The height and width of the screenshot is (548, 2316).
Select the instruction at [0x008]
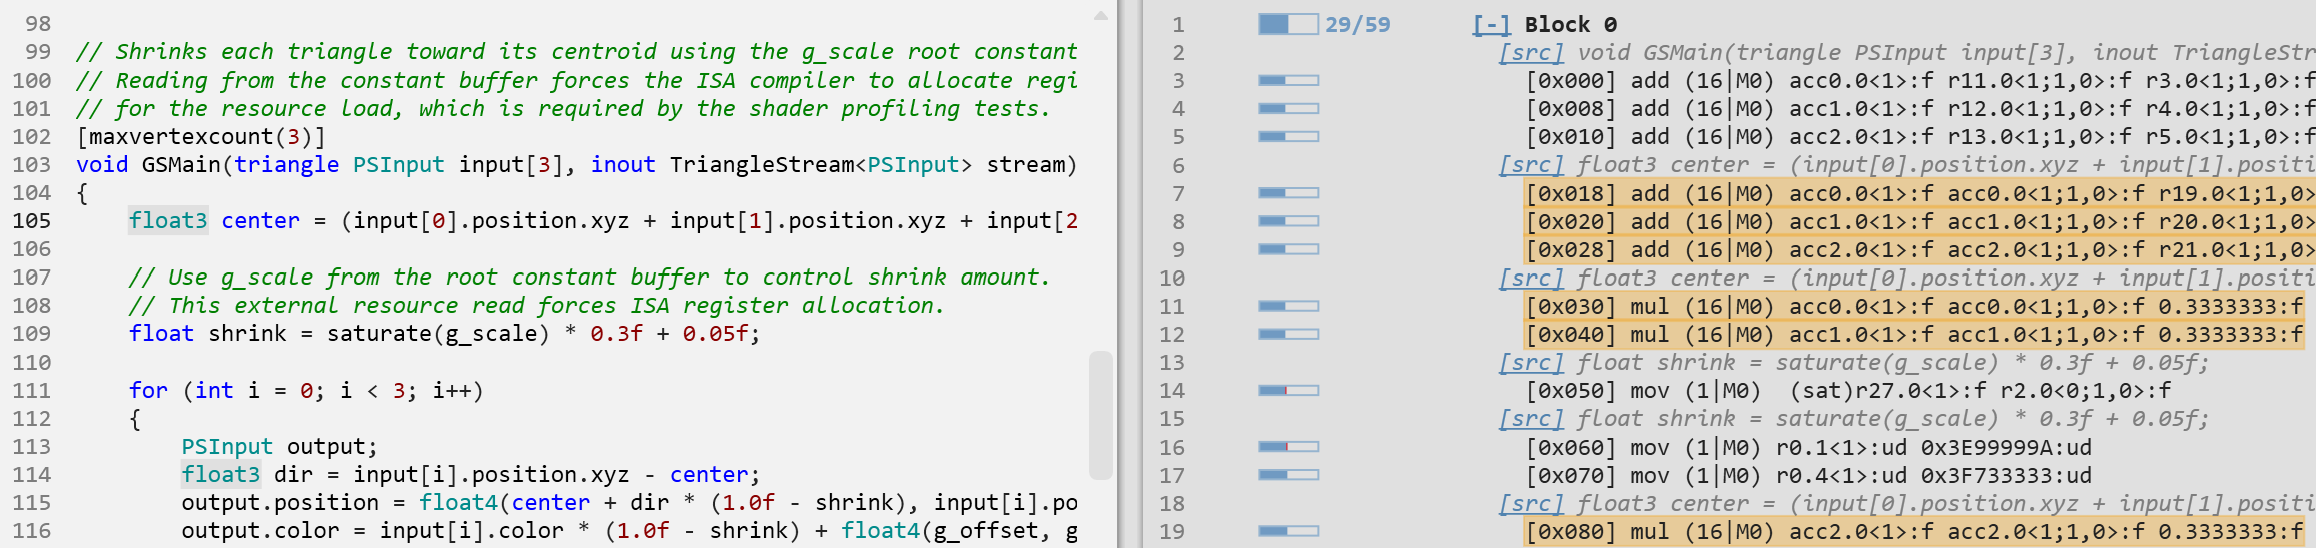(1920, 108)
